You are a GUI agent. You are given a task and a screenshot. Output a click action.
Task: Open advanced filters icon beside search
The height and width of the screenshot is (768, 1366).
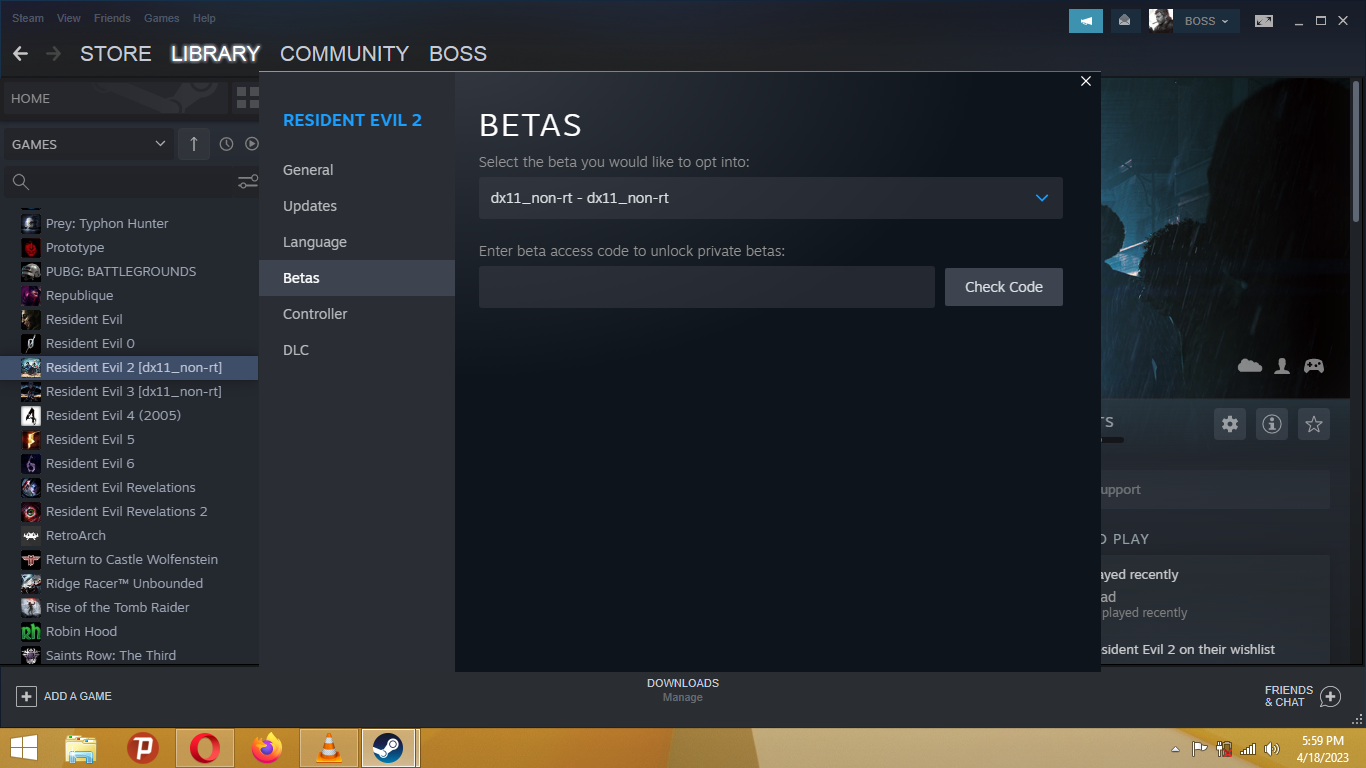247,182
